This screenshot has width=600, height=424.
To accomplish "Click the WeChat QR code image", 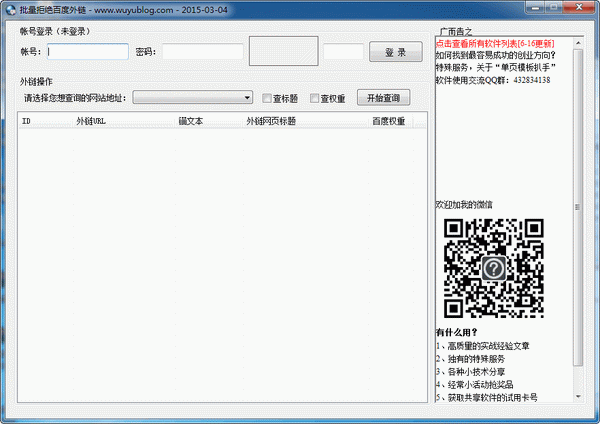I will pyautogui.click(x=494, y=268).
